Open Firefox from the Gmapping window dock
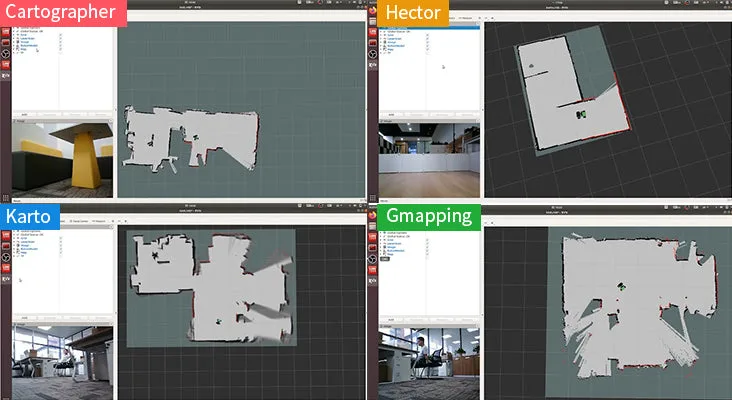732x400 pixels. click(372, 215)
